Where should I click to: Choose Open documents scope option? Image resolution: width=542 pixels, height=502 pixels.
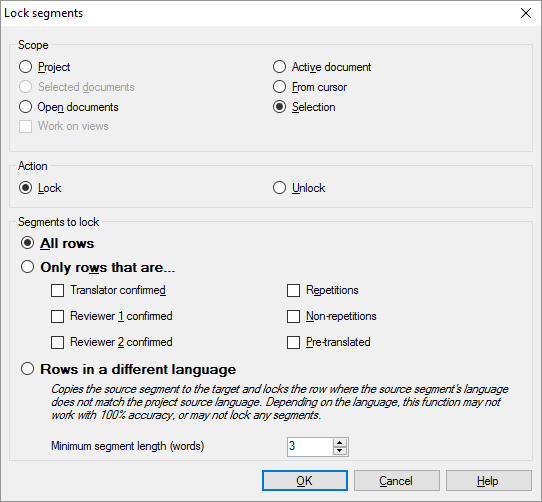[26, 107]
